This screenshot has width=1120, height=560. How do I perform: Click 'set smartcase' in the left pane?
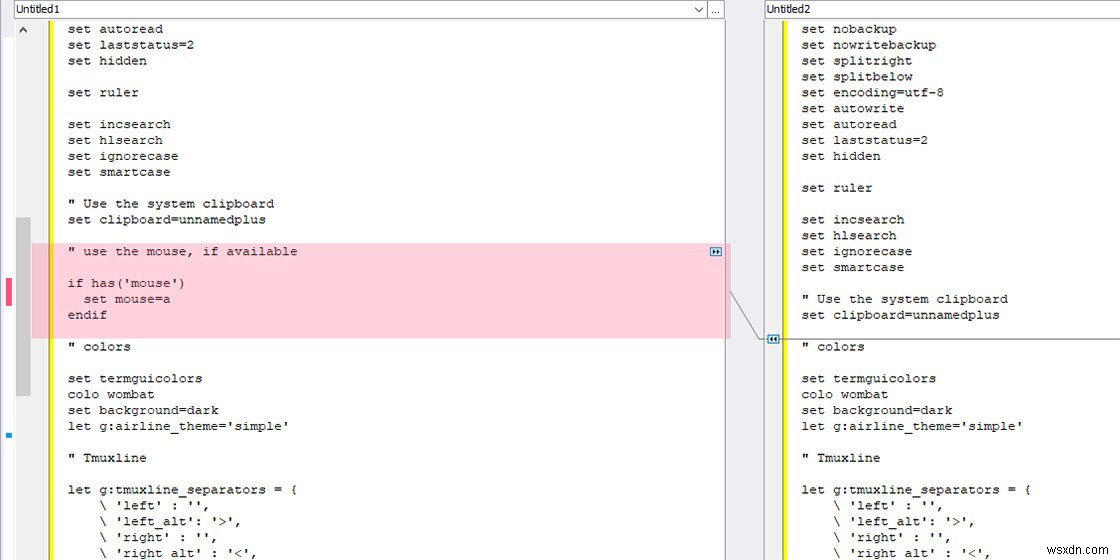(119, 172)
